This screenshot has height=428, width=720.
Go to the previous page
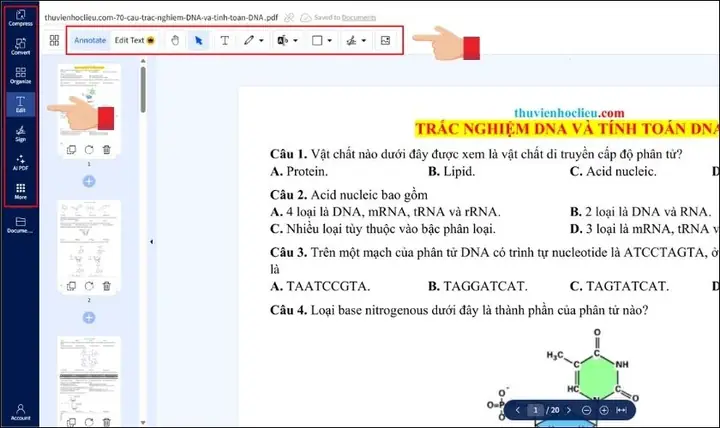click(x=518, y=410)
